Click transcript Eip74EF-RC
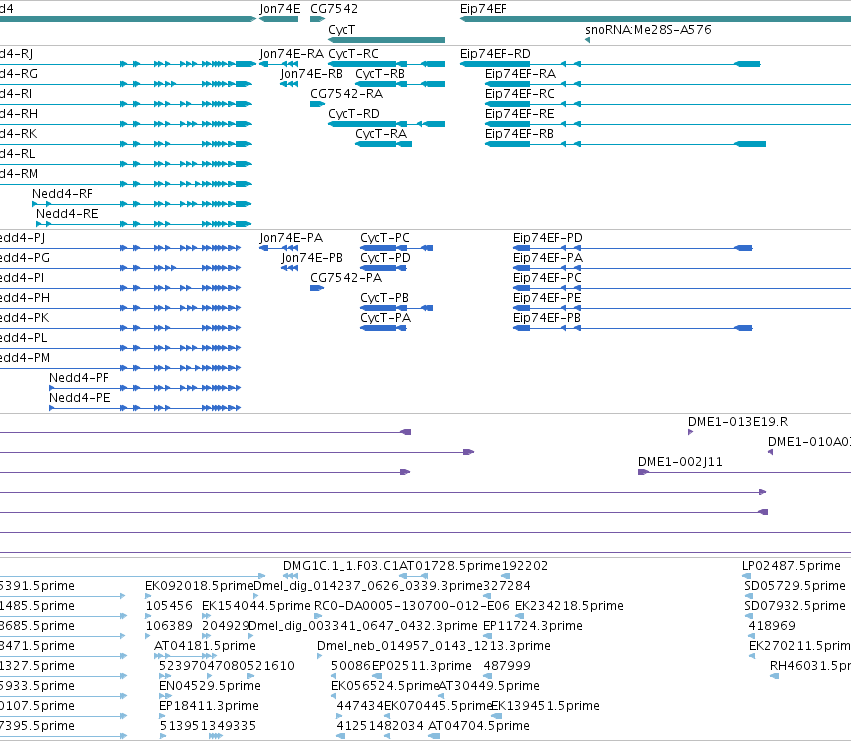The image size is (851, 741). click(520, 94)
